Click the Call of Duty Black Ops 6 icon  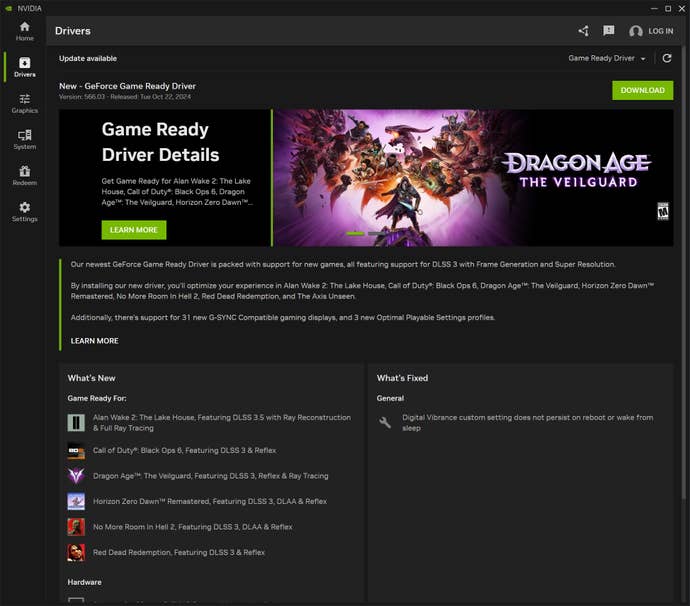click(76, 451)
